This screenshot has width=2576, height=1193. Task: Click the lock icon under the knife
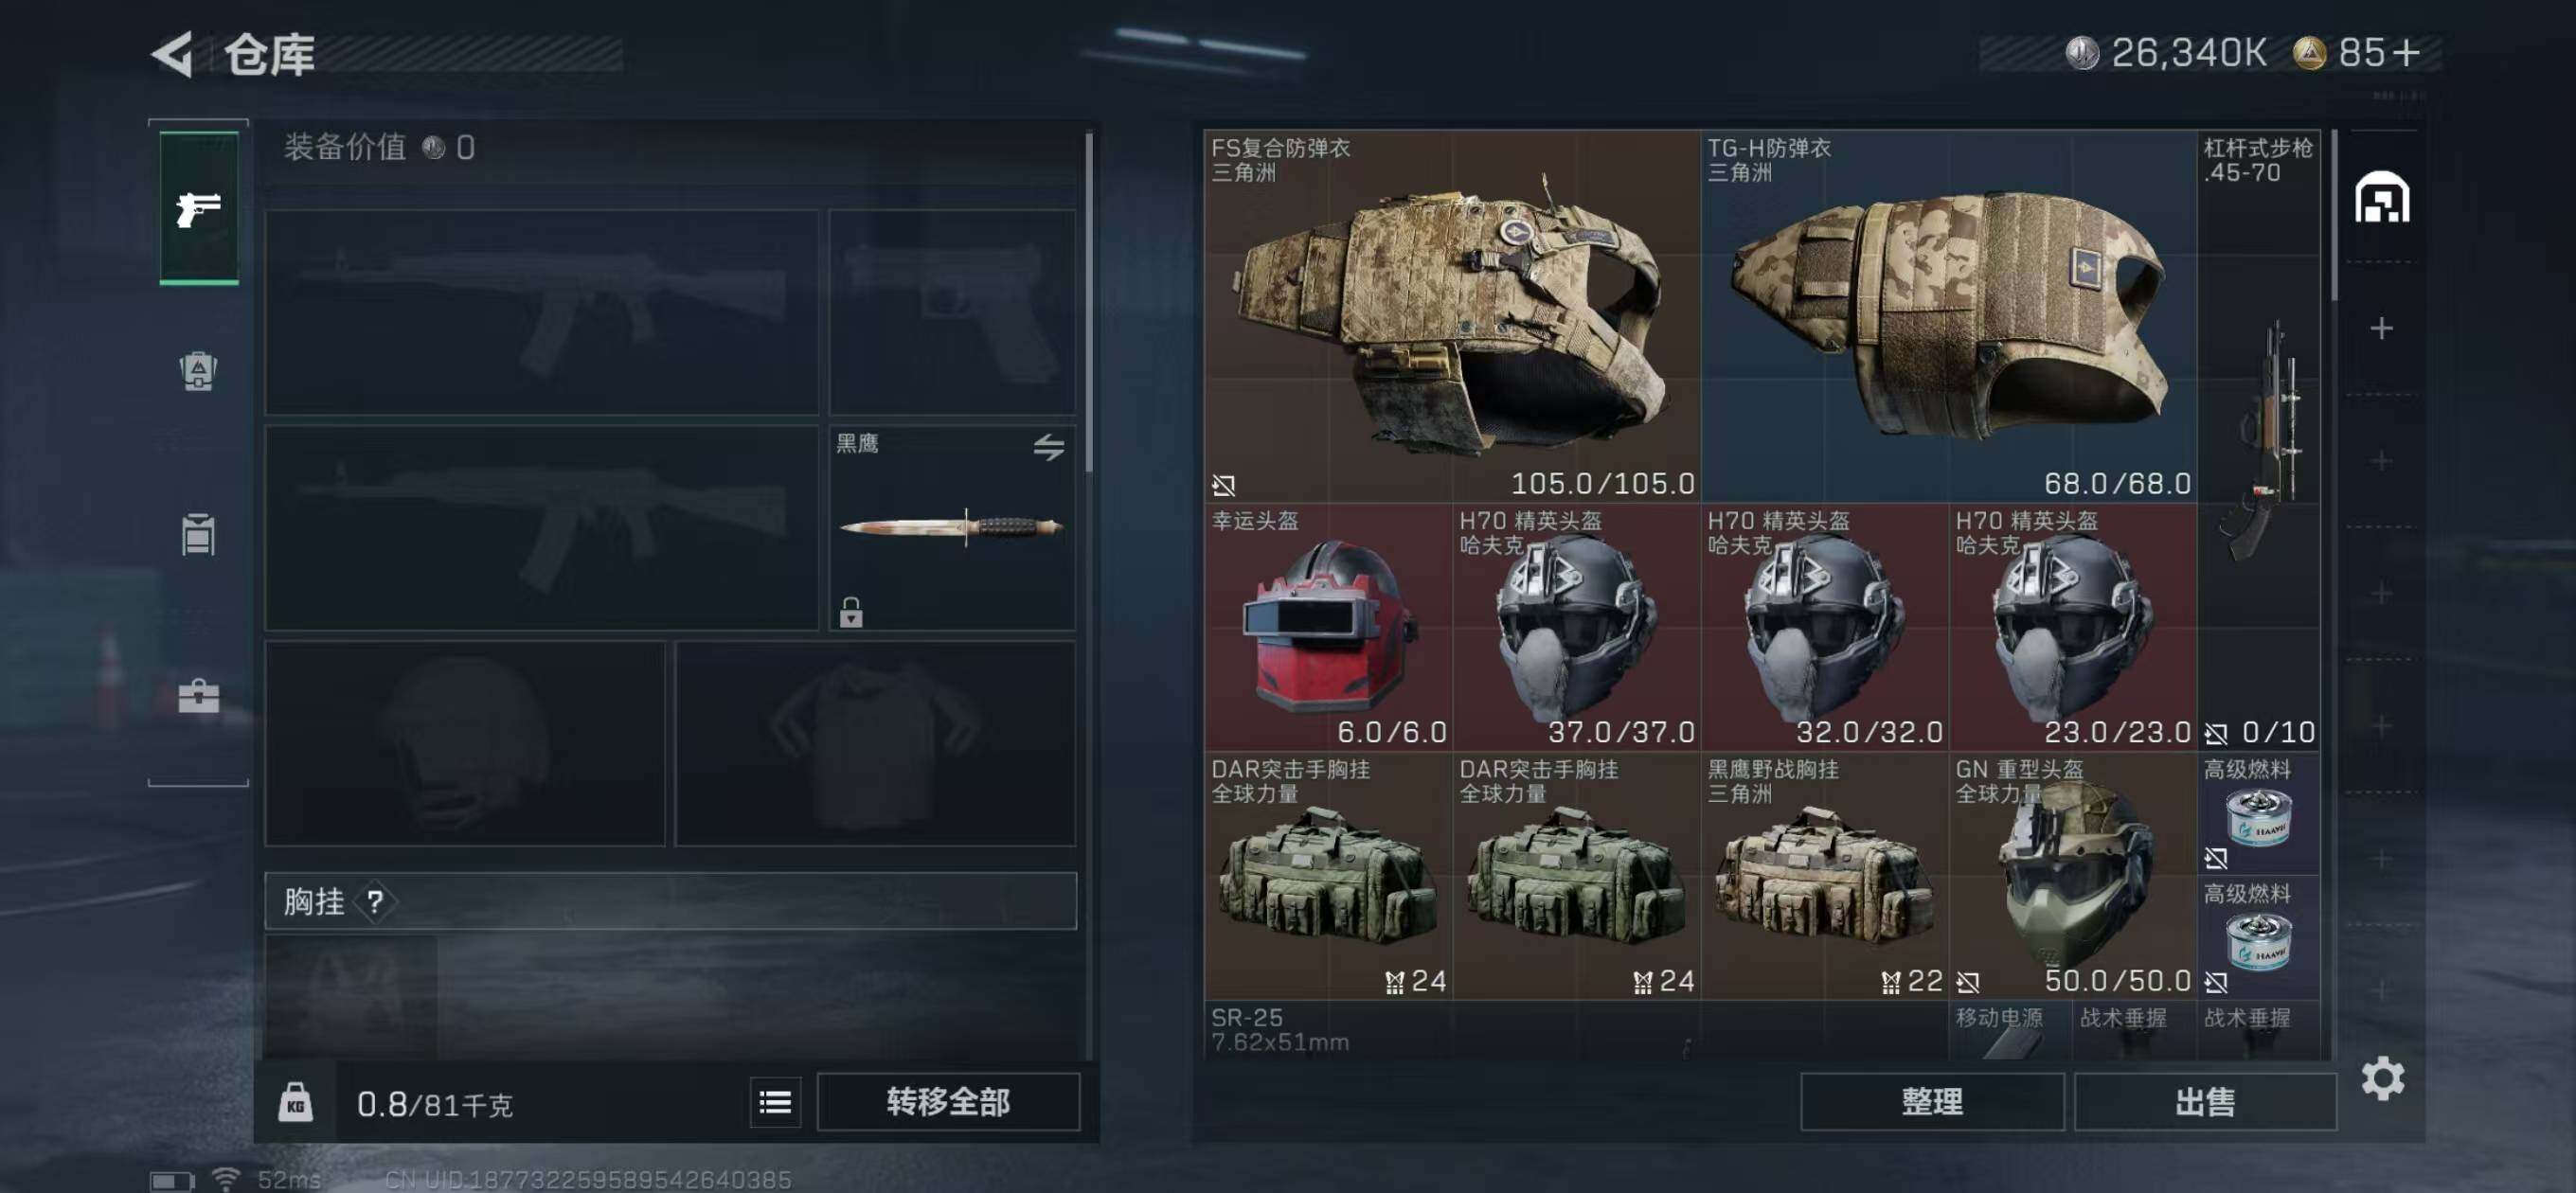pos(851,611)
